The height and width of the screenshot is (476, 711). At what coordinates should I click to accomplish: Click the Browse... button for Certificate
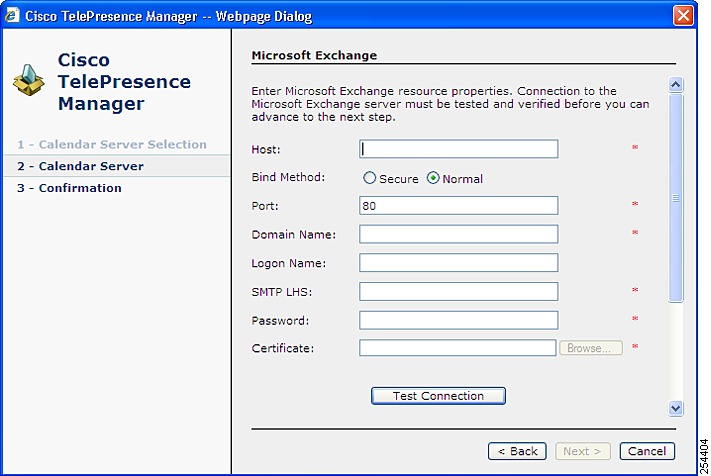pos(591,348)
